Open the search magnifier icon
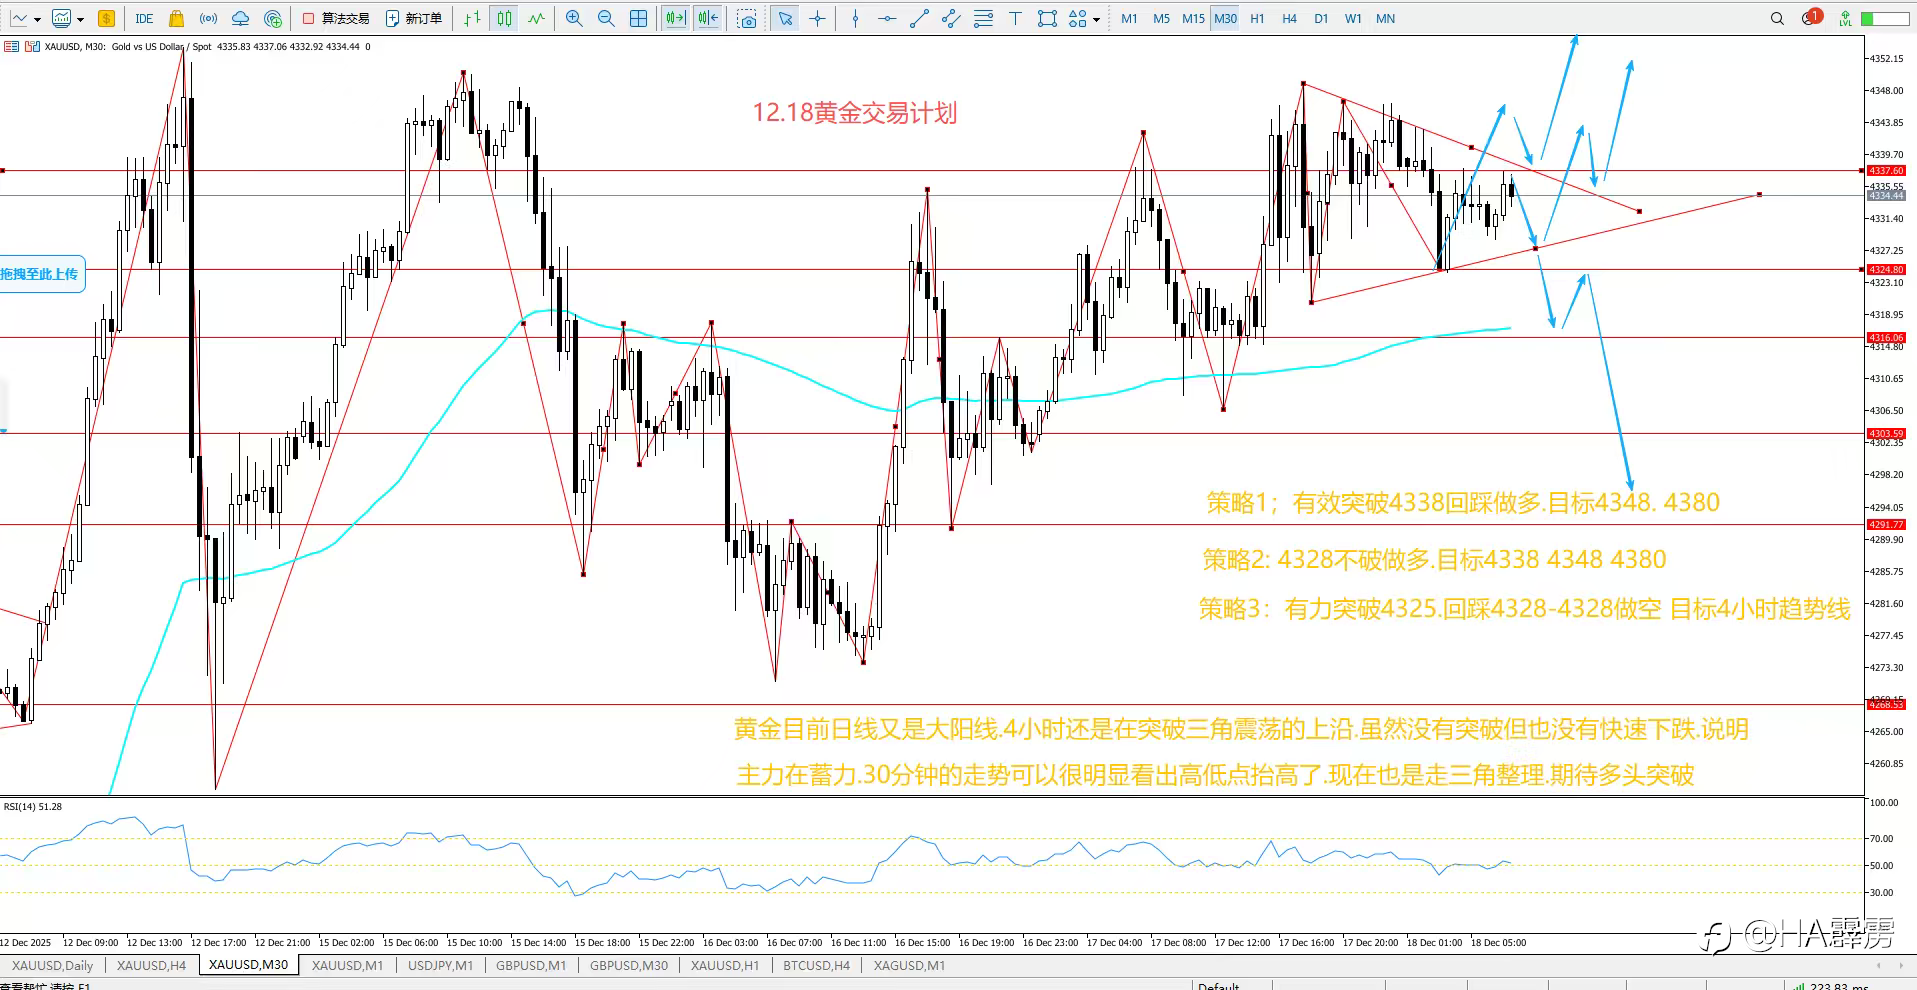The height and width of the screenshot is (990, 1917). pos(1777,18)
